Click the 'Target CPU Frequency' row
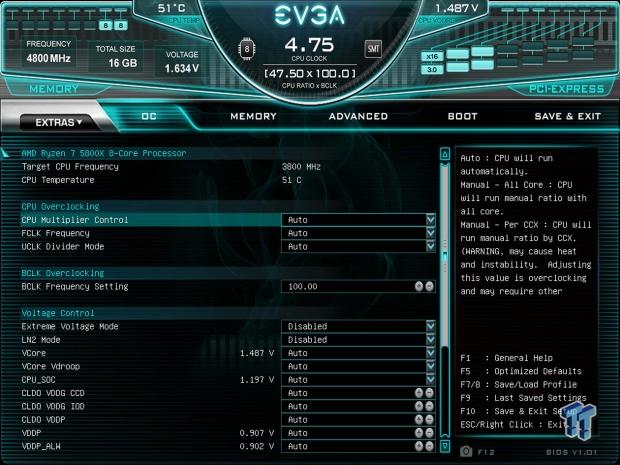This screenshot has height=465, width=620. tap(171, 167)
